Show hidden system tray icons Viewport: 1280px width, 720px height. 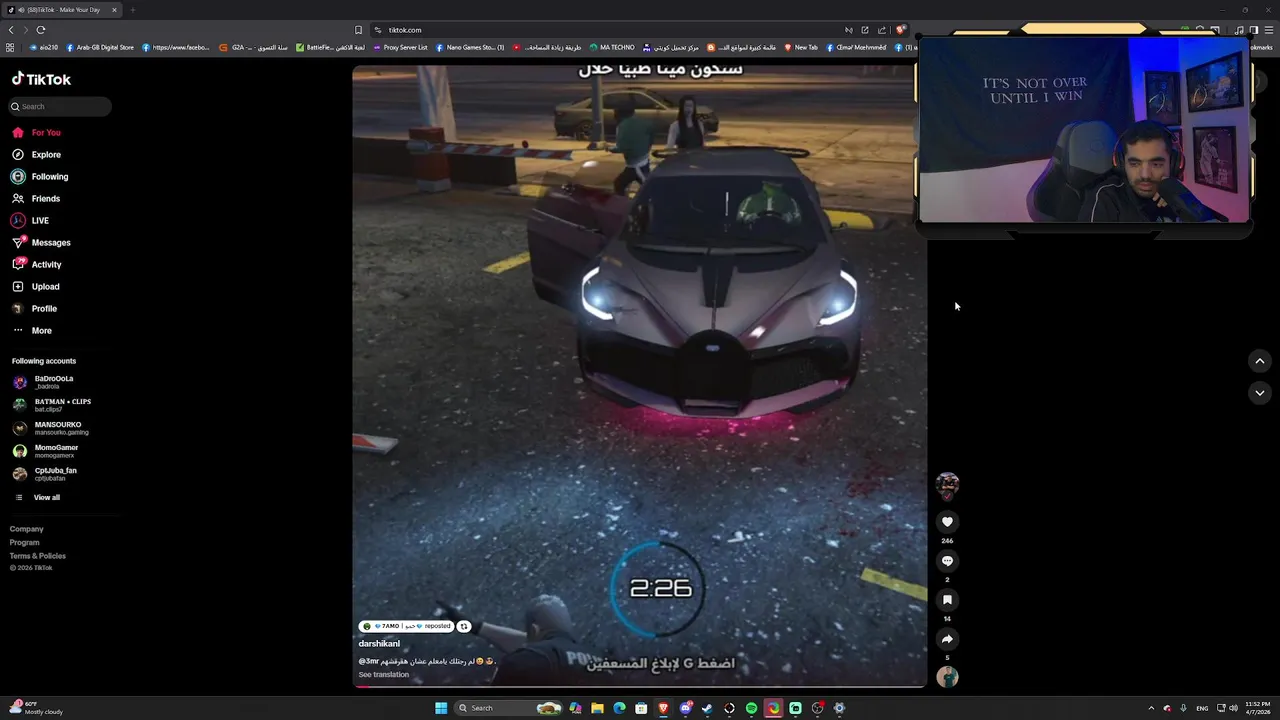[1151, 708]
